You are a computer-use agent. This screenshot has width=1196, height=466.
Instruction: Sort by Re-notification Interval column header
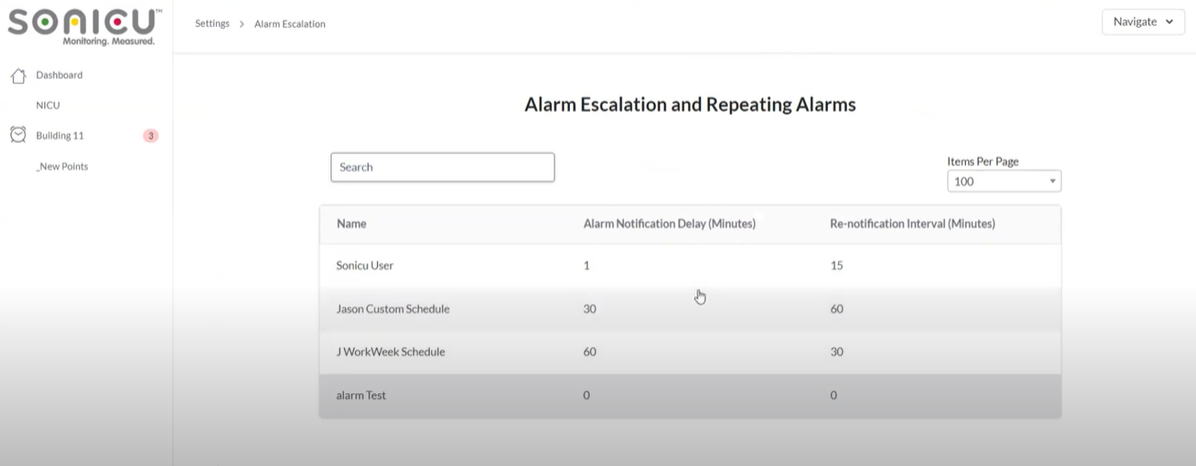pos(912,224)
